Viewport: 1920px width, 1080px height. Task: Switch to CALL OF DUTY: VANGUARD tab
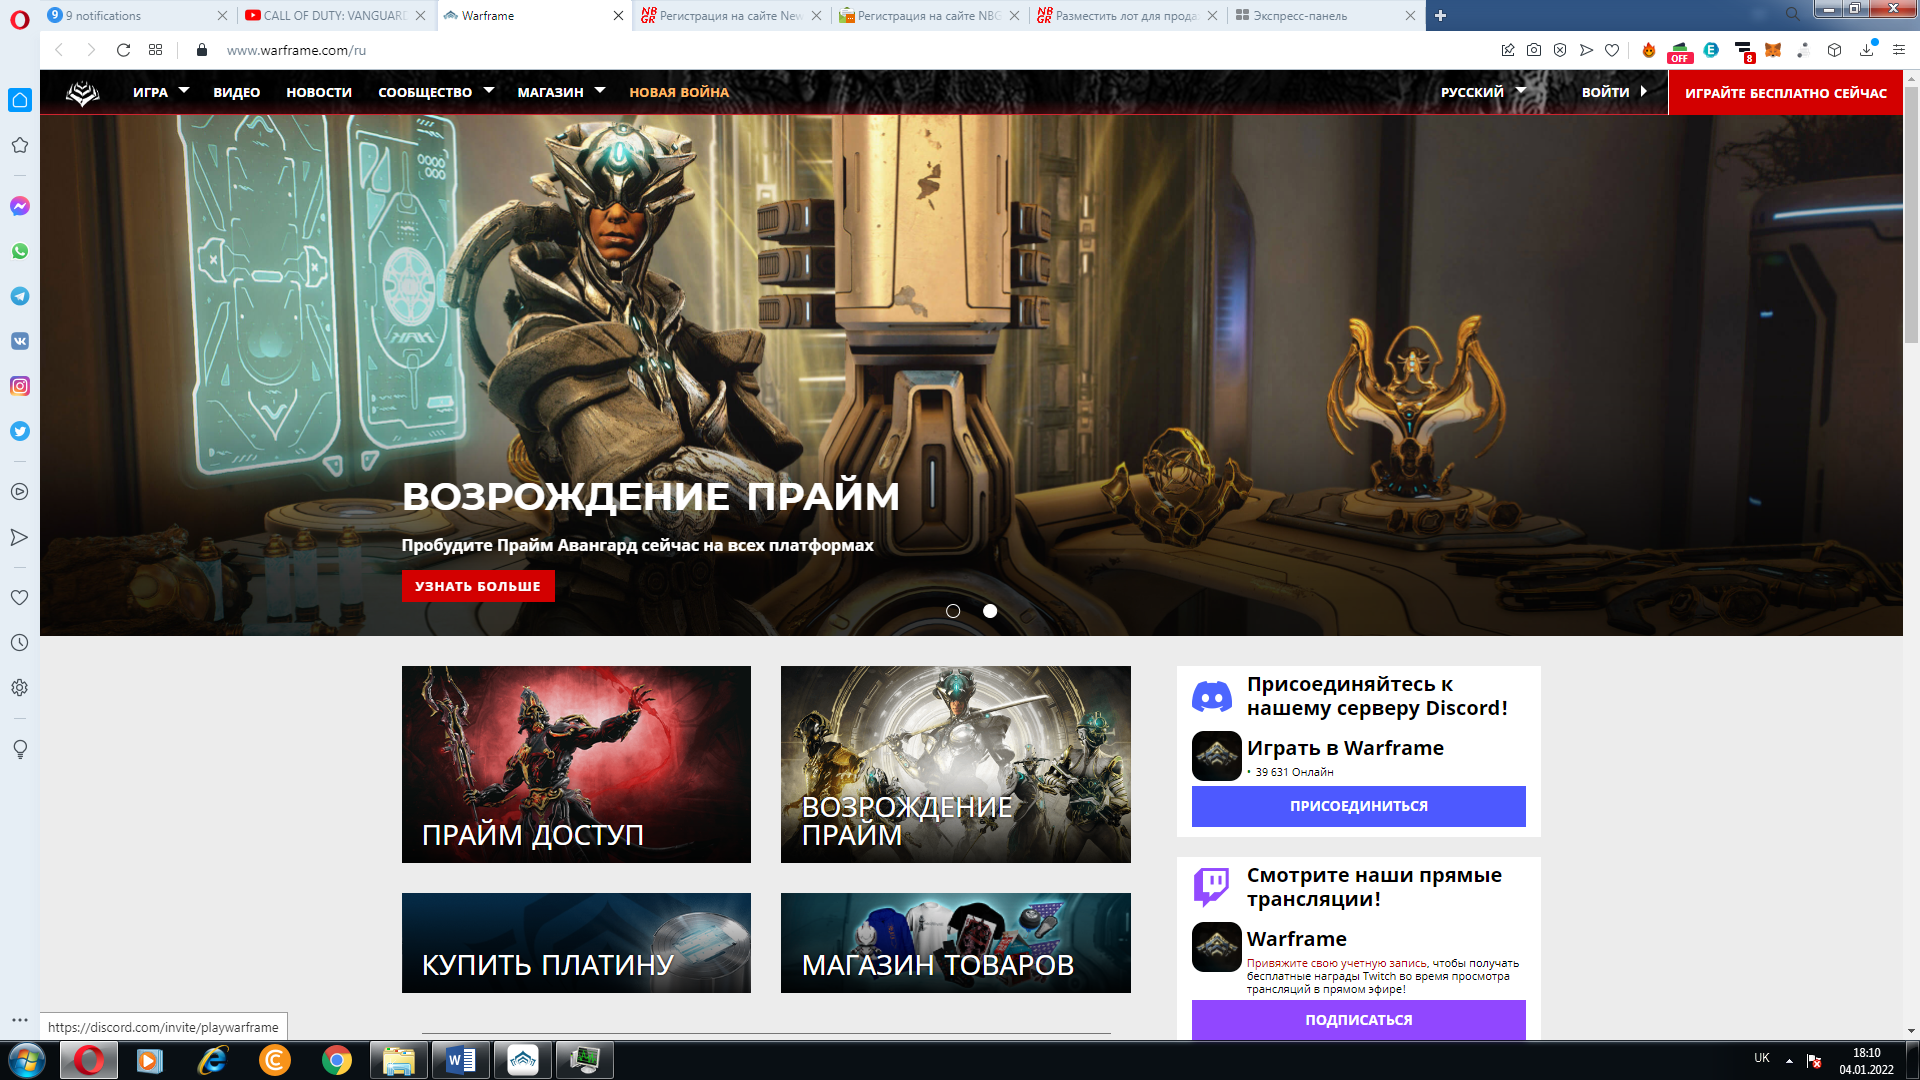click(x=334, y=15)
